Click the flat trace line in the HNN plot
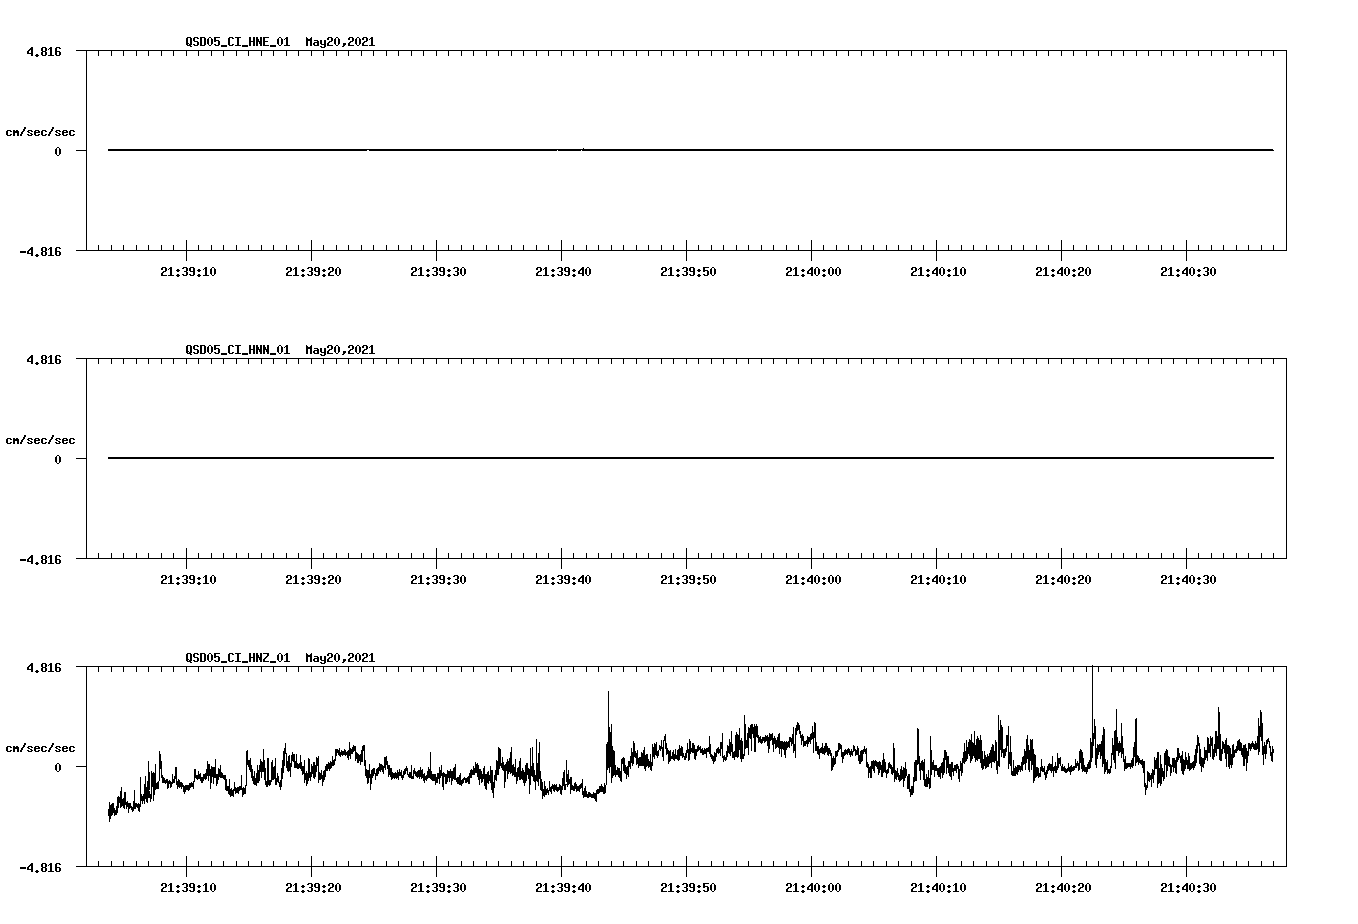1358x924 pixels. pyautogui.click(x=691, y=458)
